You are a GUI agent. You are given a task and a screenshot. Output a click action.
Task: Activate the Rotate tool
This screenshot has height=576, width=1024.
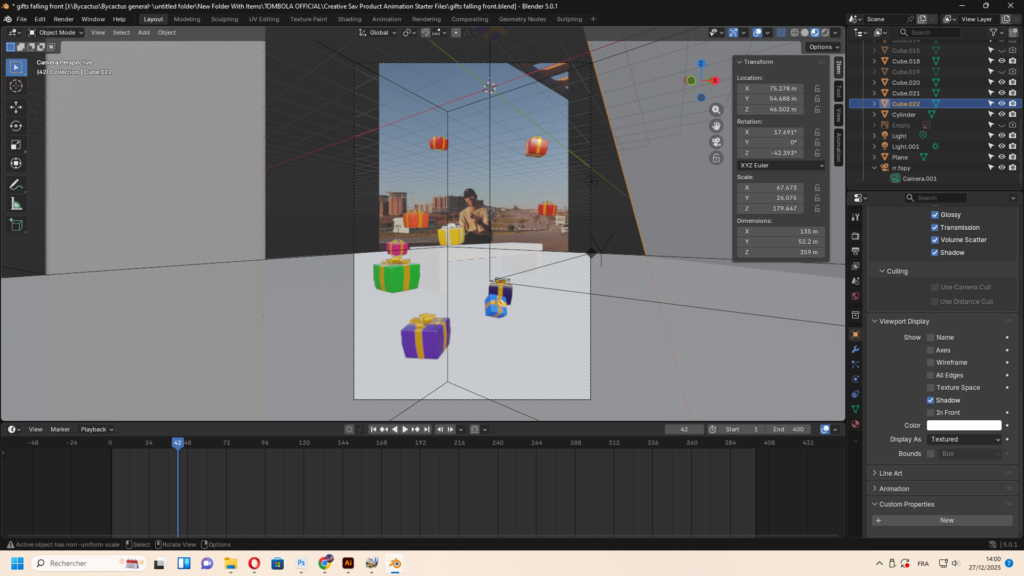(16, 125)
